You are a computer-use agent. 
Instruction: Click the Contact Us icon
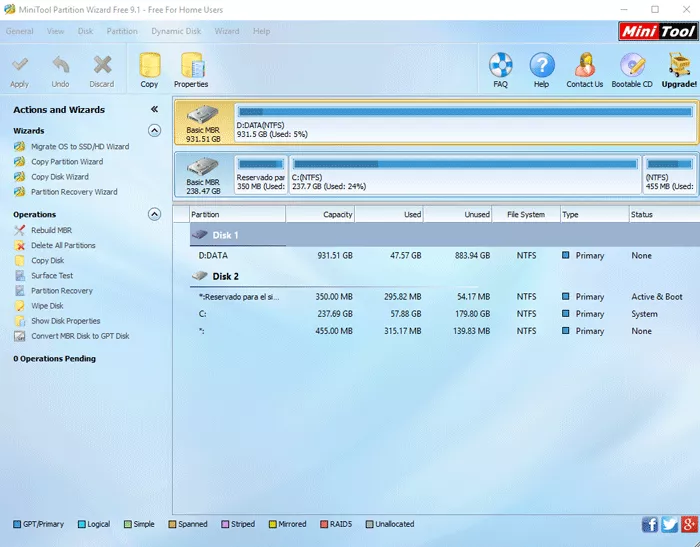(x=585, y=65)
